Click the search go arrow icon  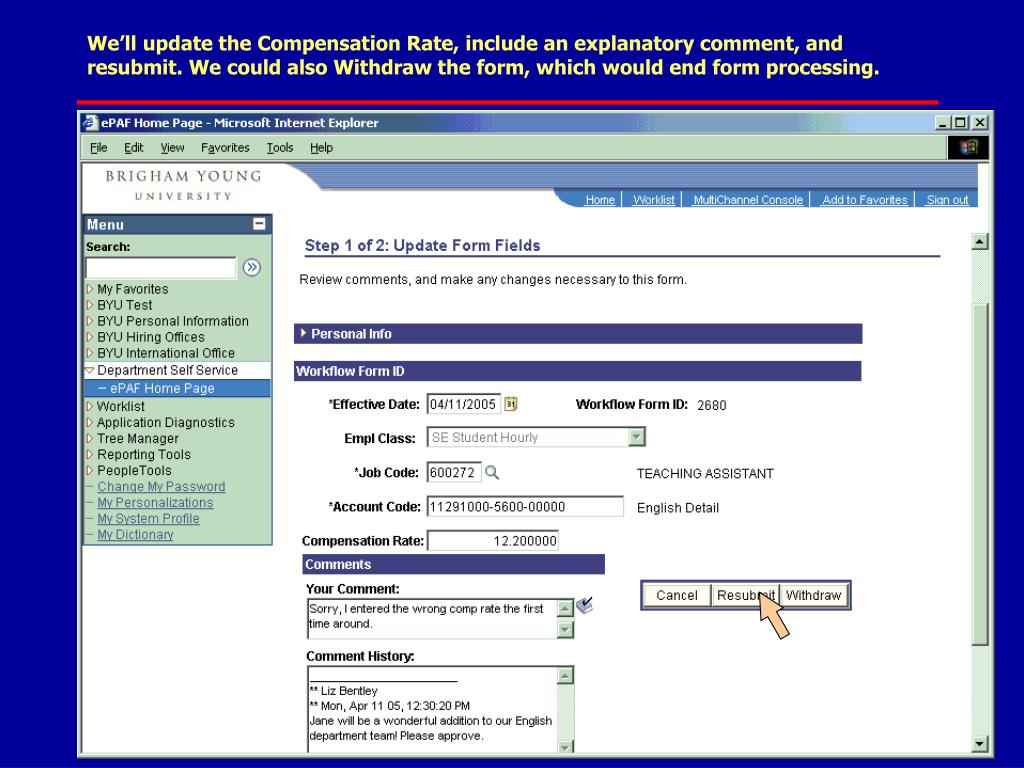[x=251, y=267]
